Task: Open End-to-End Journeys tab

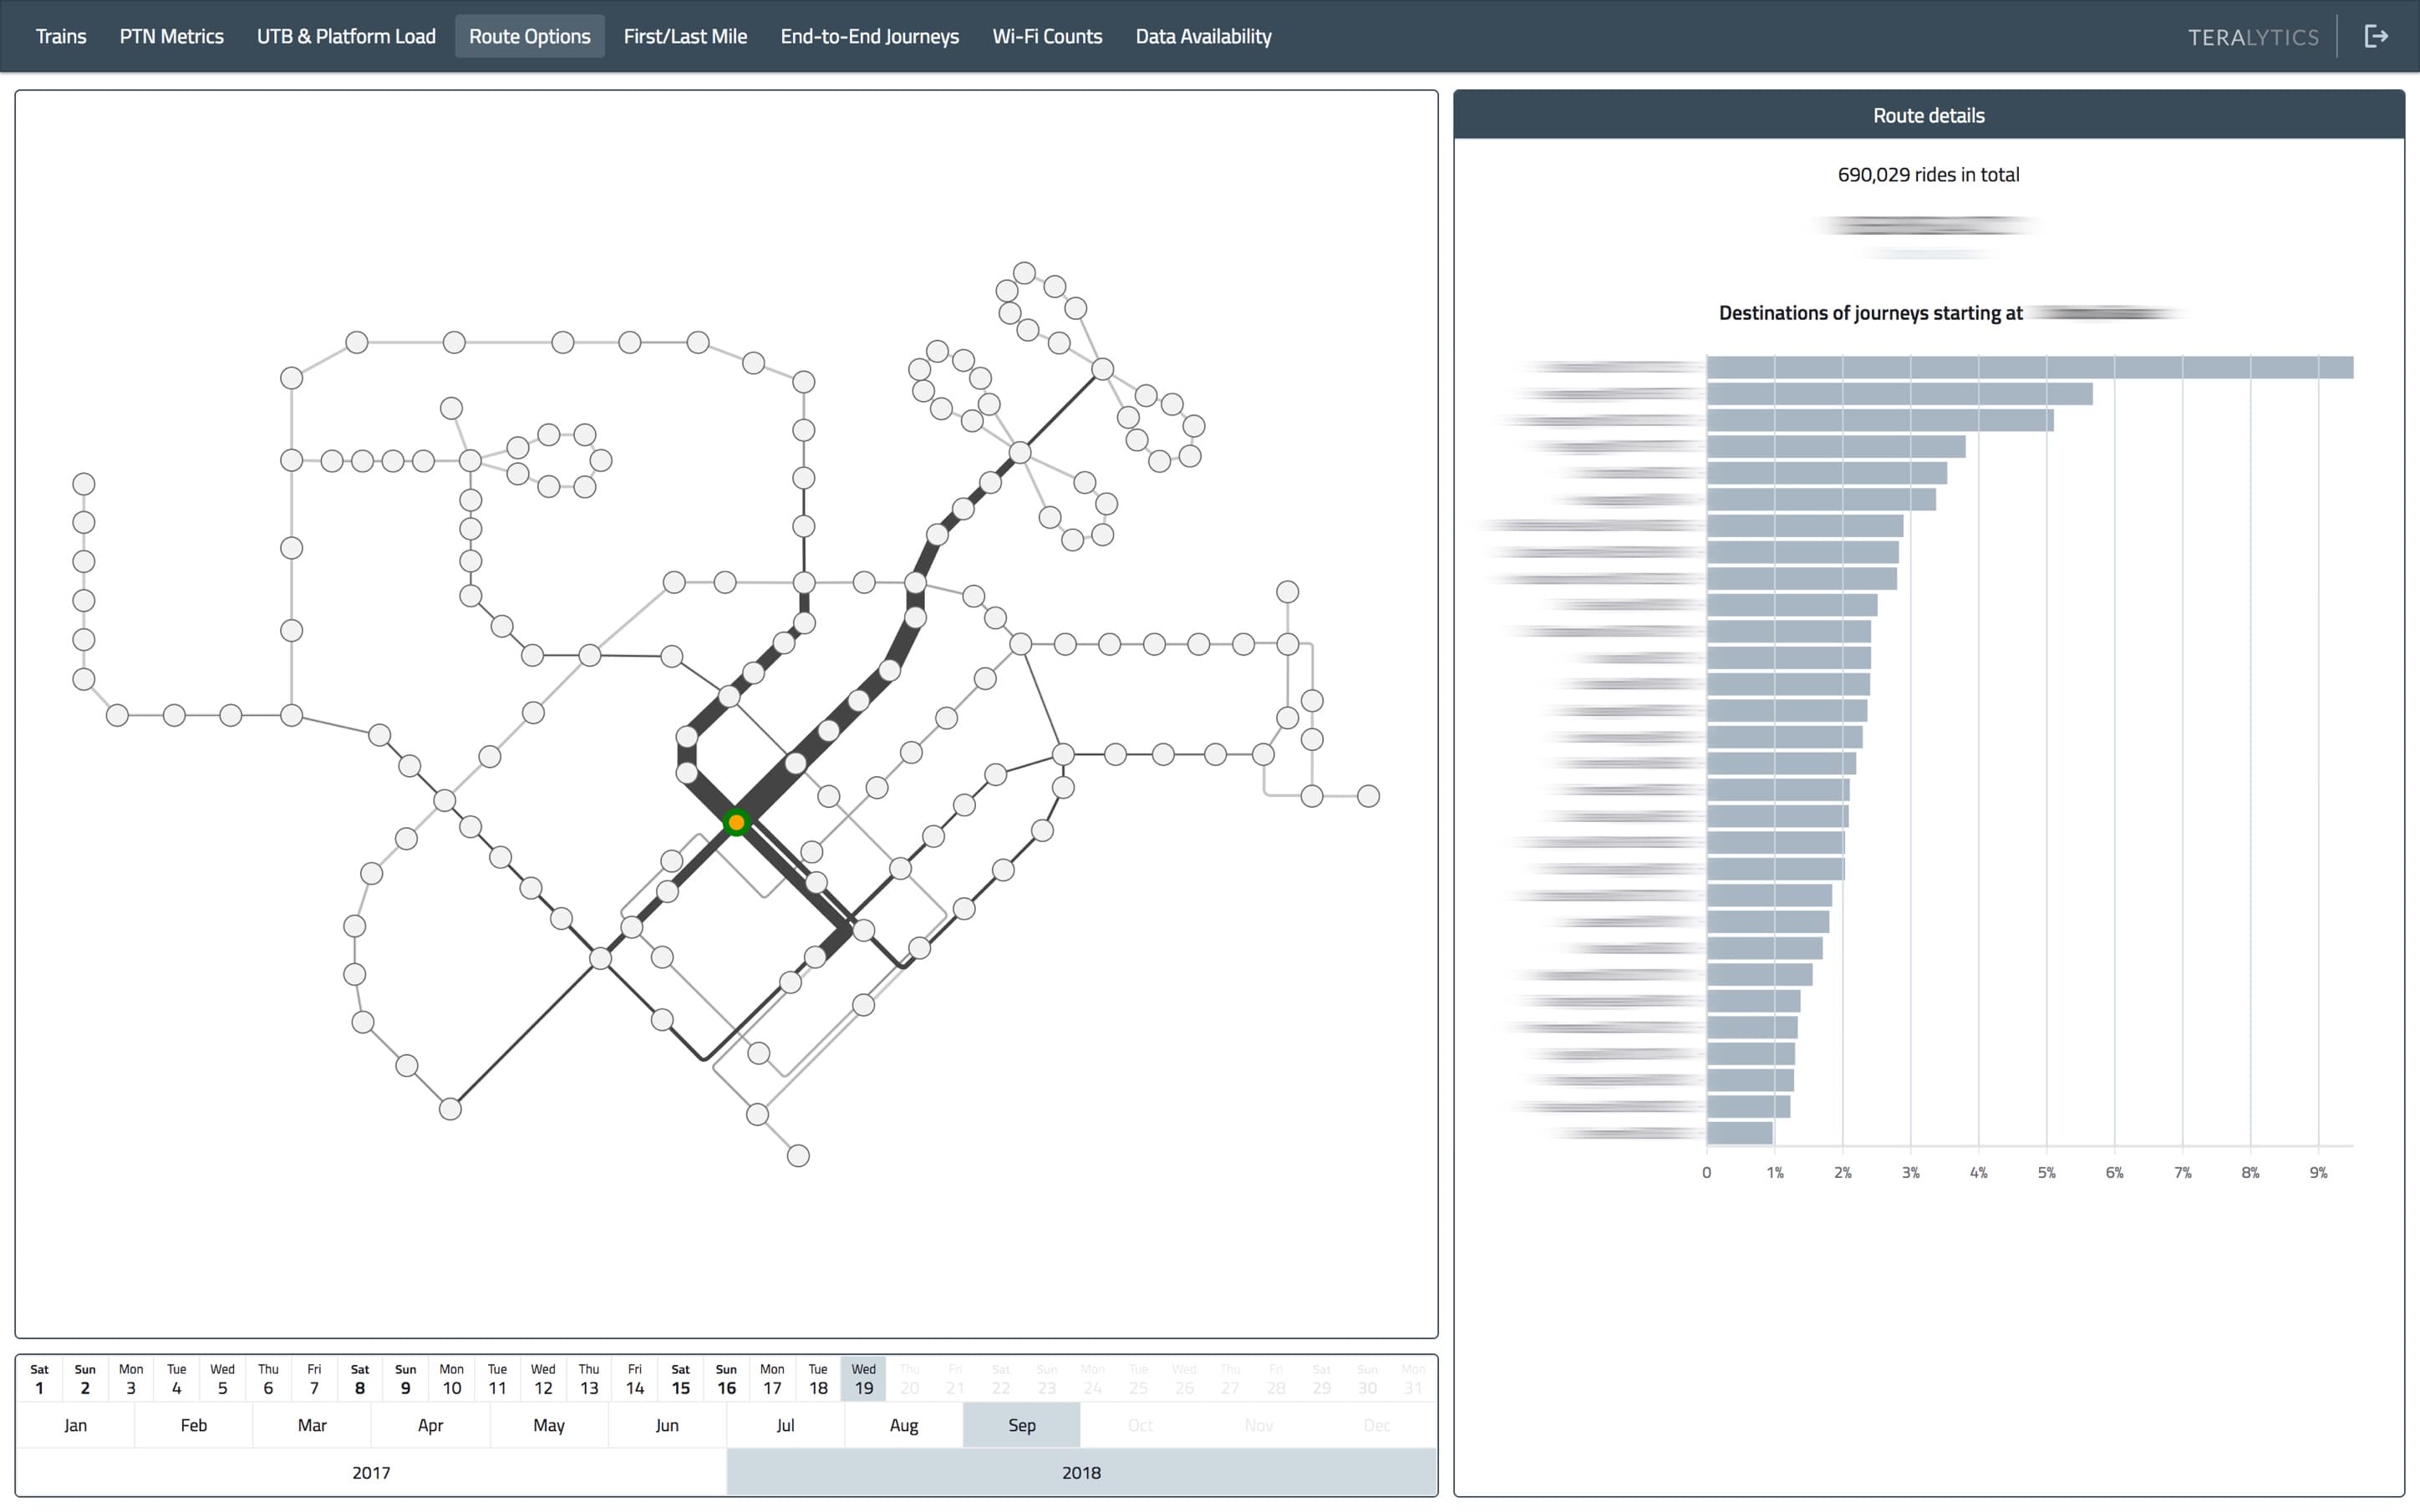Action: pyautogui.click(x=869, y=37)
